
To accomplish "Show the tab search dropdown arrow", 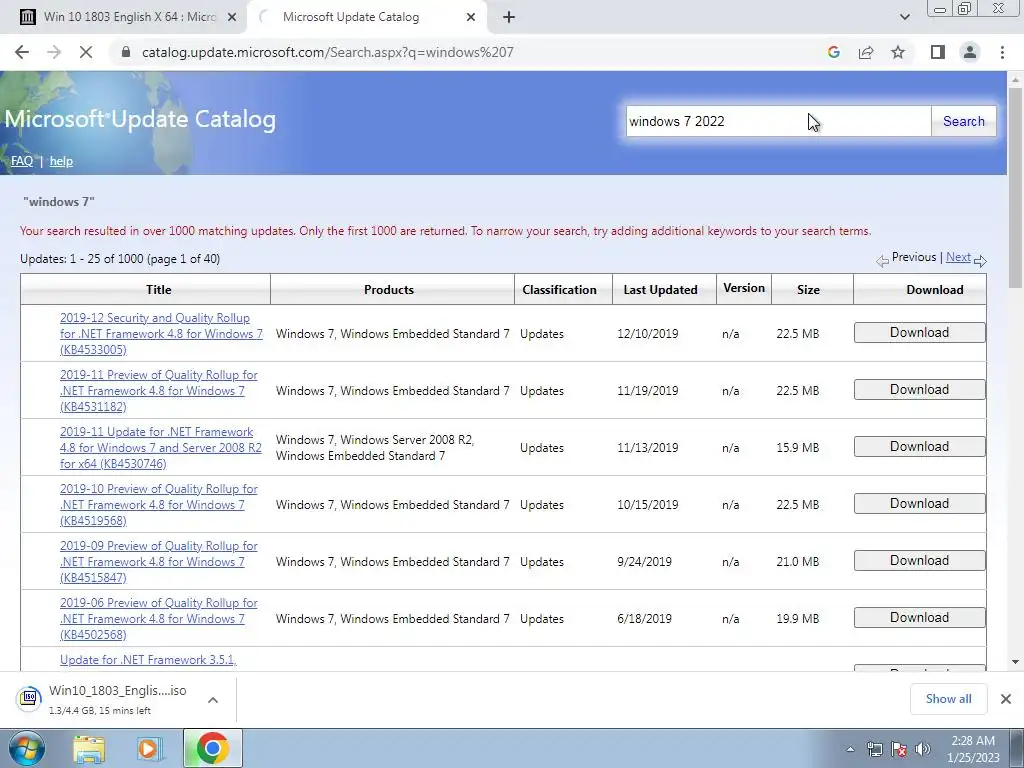I will point(904,17).
